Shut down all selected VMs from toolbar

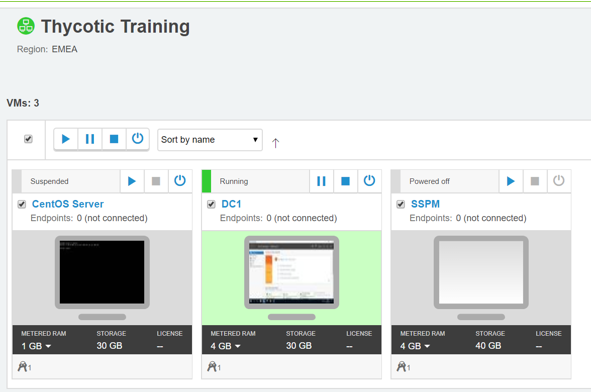click(x=114, y=139)
